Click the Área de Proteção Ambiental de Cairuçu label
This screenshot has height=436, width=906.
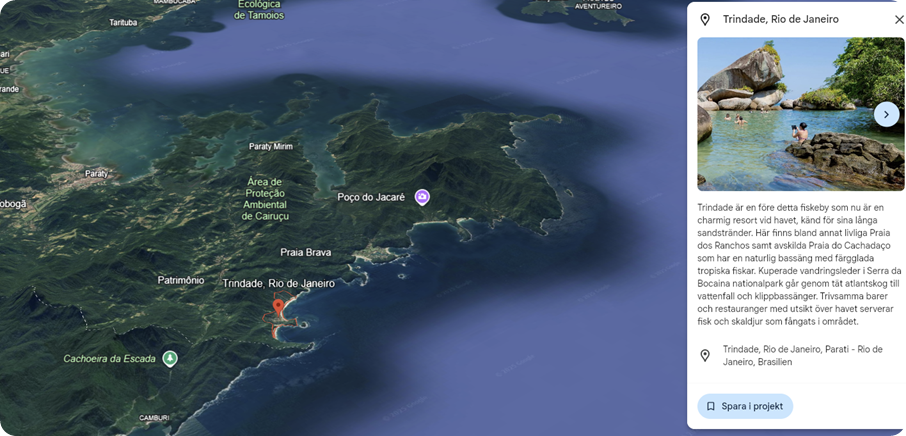[265, 199]
